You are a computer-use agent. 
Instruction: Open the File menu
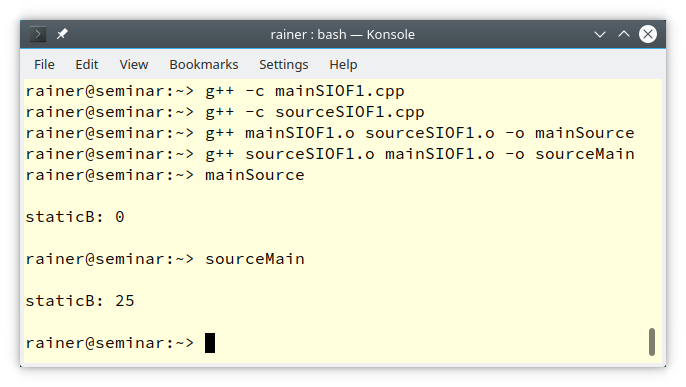pos(44,65)
